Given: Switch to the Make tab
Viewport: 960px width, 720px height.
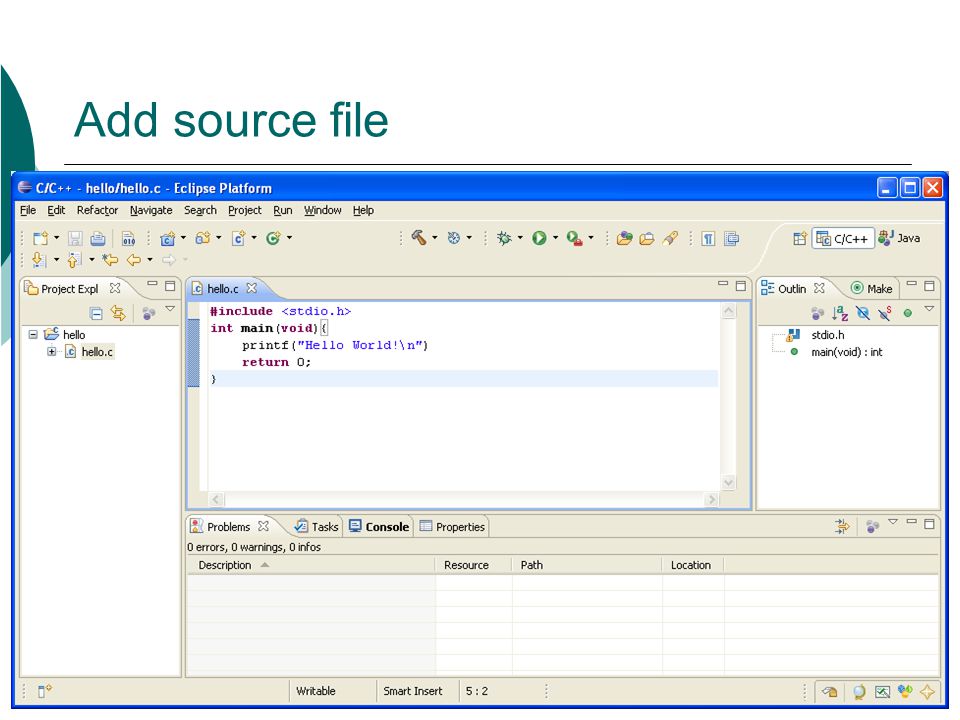Looking at the screenshot, I should tap(872, 288).
